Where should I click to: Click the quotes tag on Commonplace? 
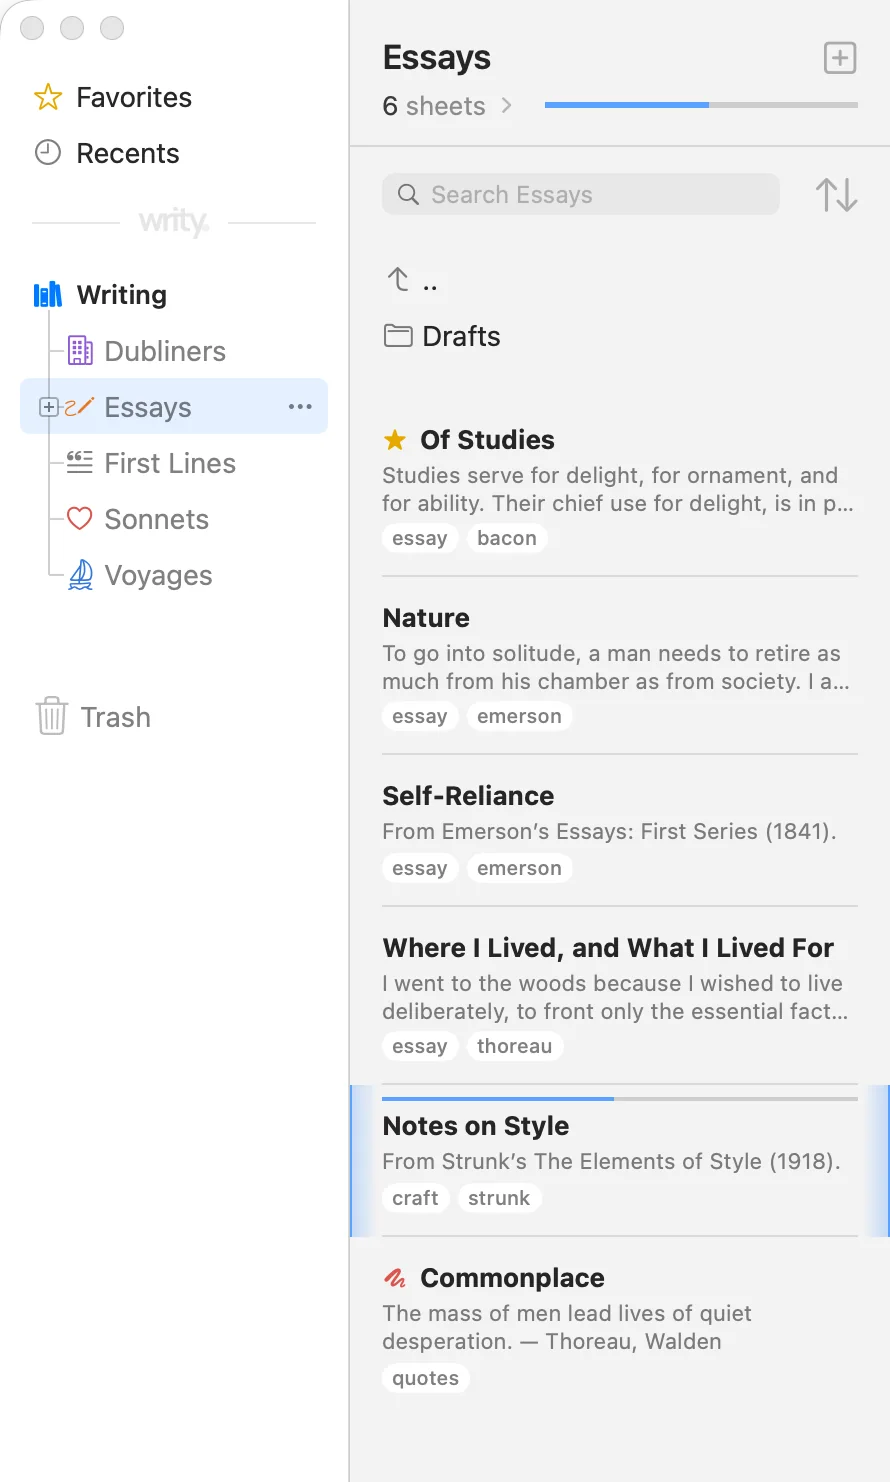coord(425,1378)
